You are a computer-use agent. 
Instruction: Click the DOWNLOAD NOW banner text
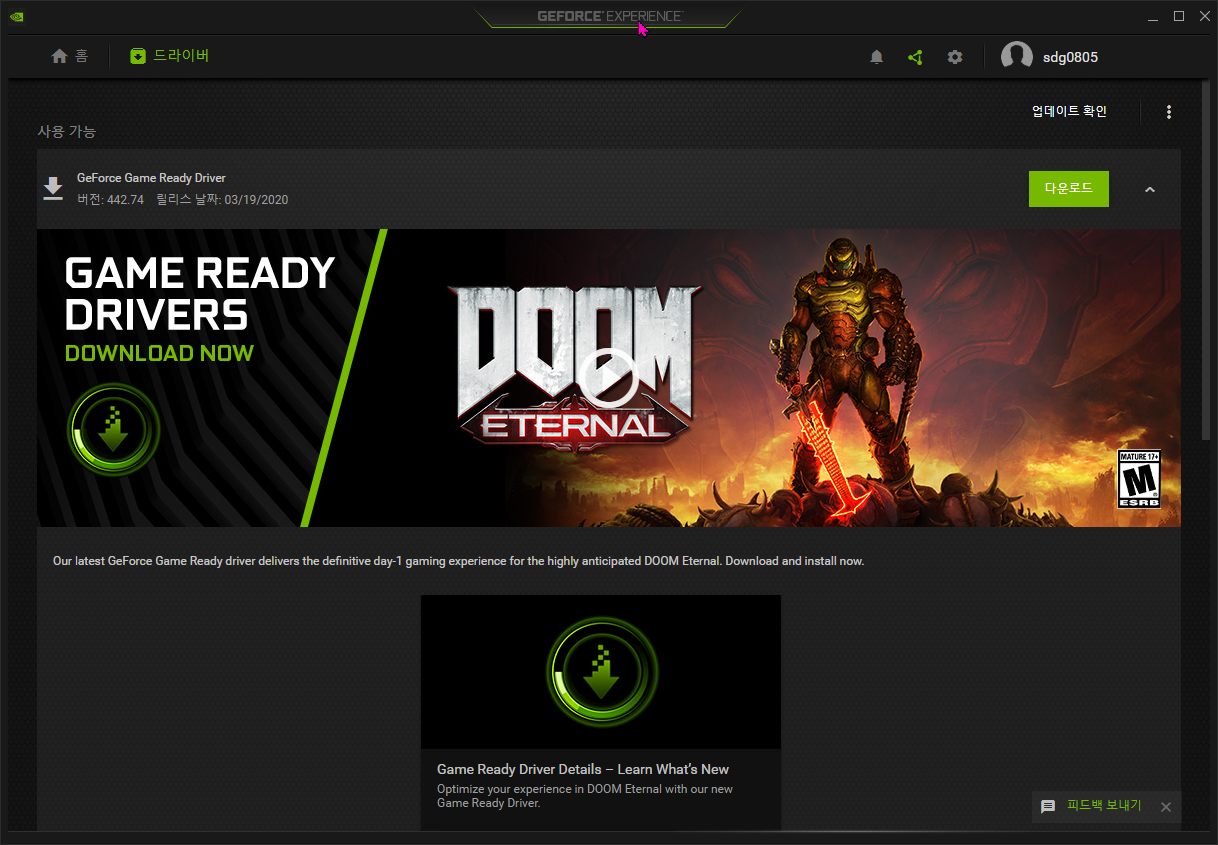[159, 353]
